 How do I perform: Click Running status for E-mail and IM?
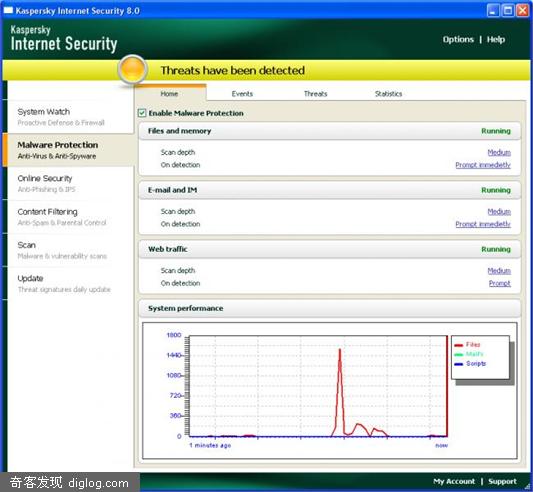tap(496, 190)
